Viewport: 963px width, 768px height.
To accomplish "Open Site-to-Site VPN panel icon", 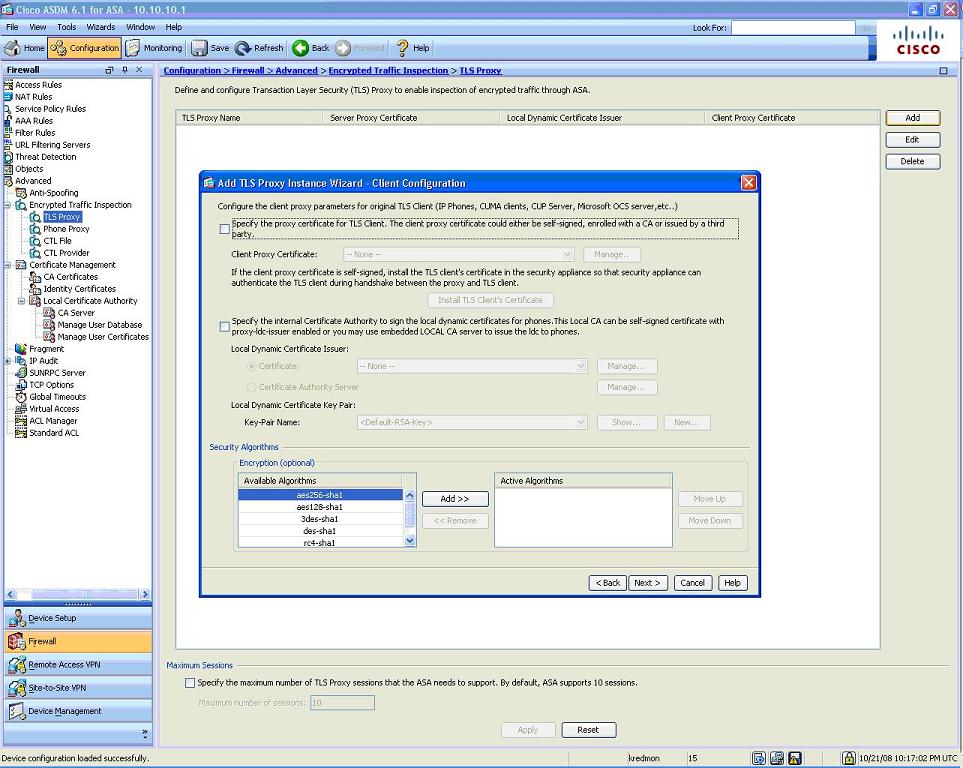I will [17, 688].
